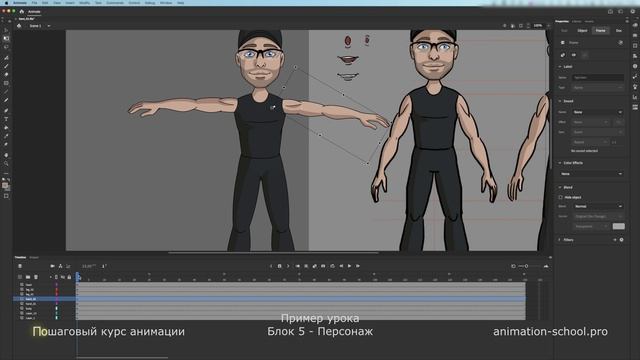Image resolution: width=640 pixels, height=360 pixels.
Task: Switch to the Doc tab in Properties
Action: coord(619,31)
